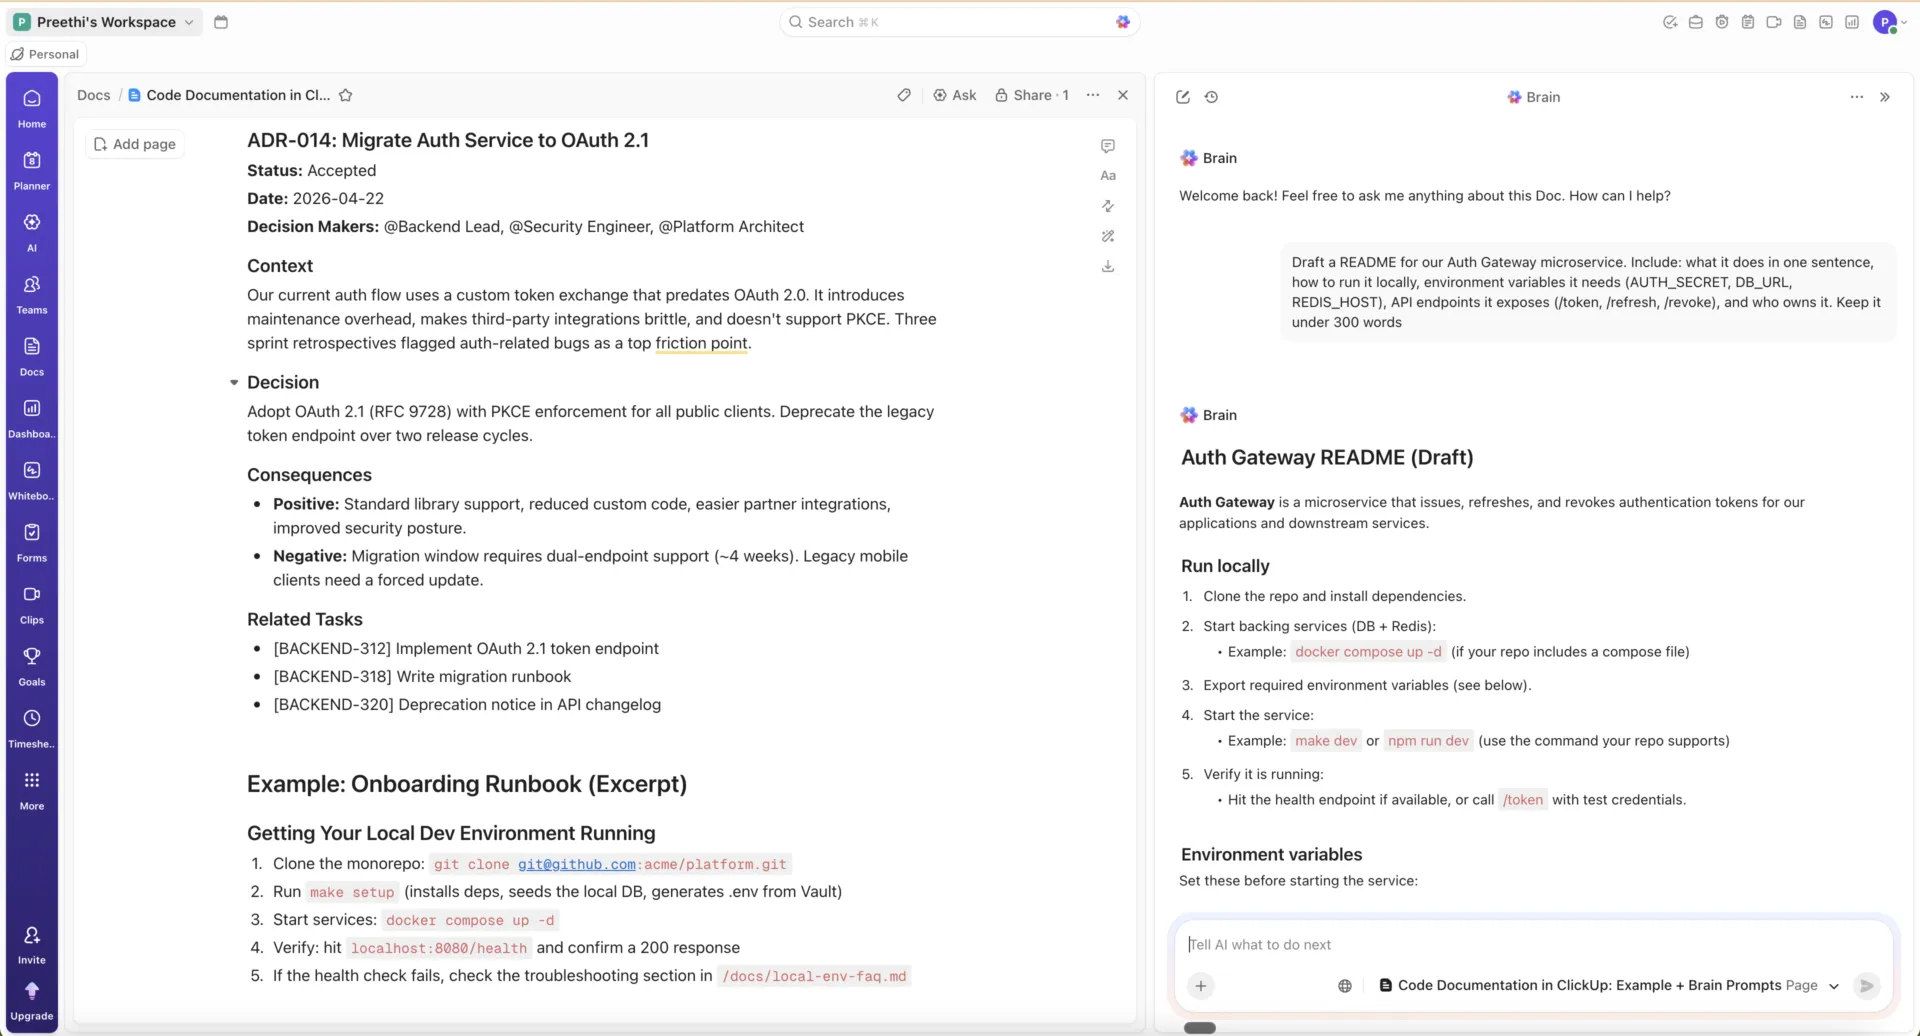
Task: Open Whiteboards in the sidebar
Action: pos(32,480)
